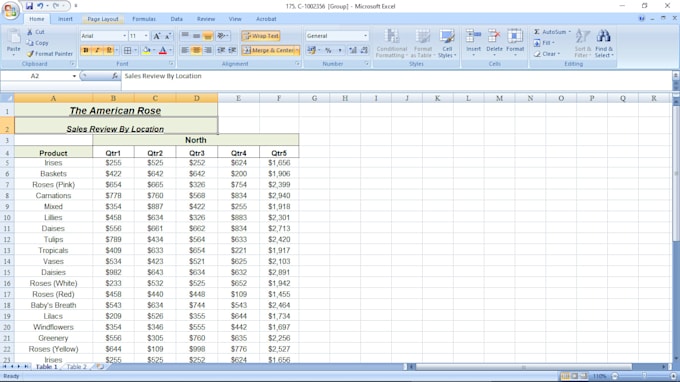Decrease font size with Shrink Font
The width and height of the screenshot is (680, 382).
click(x=168, y=36)
